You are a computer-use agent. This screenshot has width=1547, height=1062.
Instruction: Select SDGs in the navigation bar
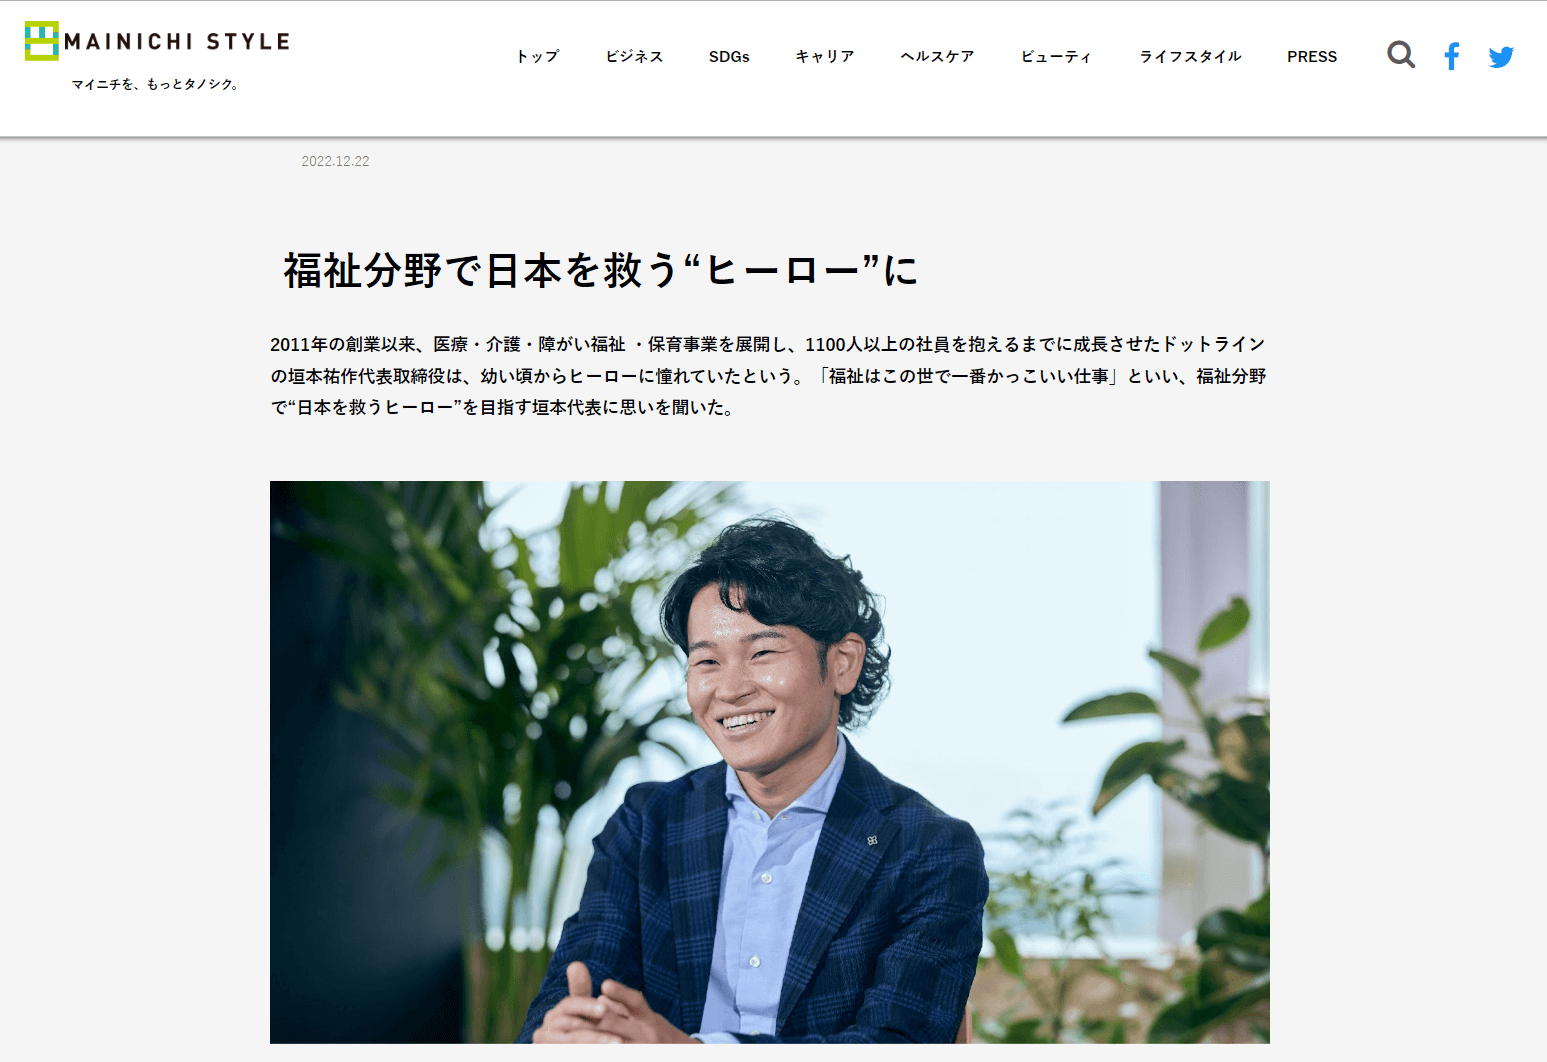click(729, 56)
